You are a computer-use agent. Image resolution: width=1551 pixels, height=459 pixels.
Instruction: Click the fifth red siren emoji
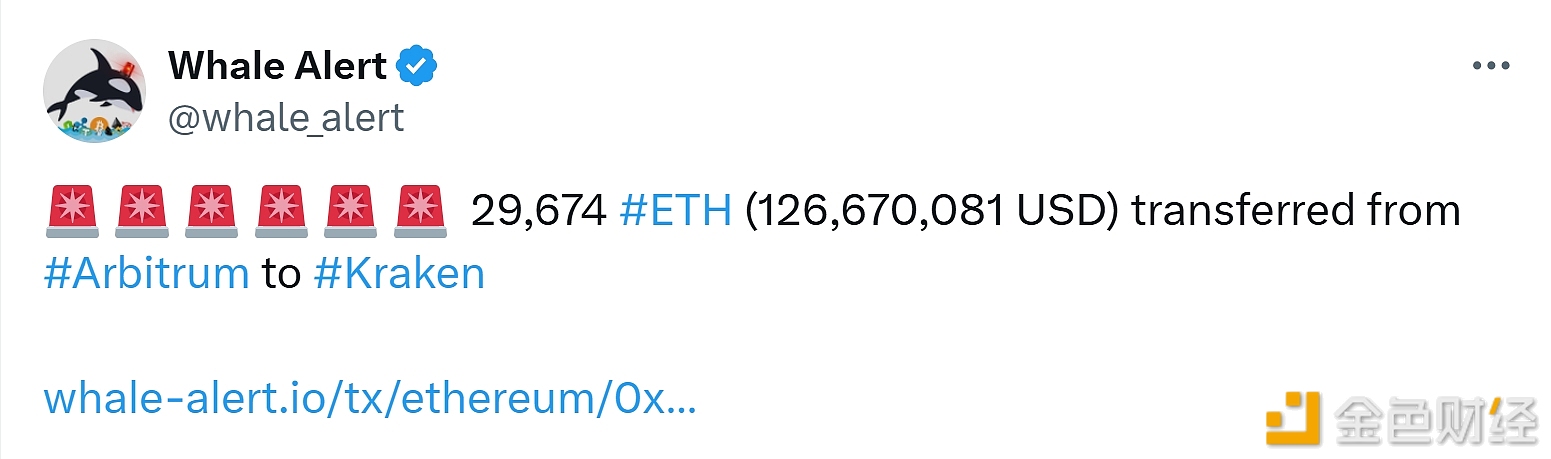coord(352,212)
